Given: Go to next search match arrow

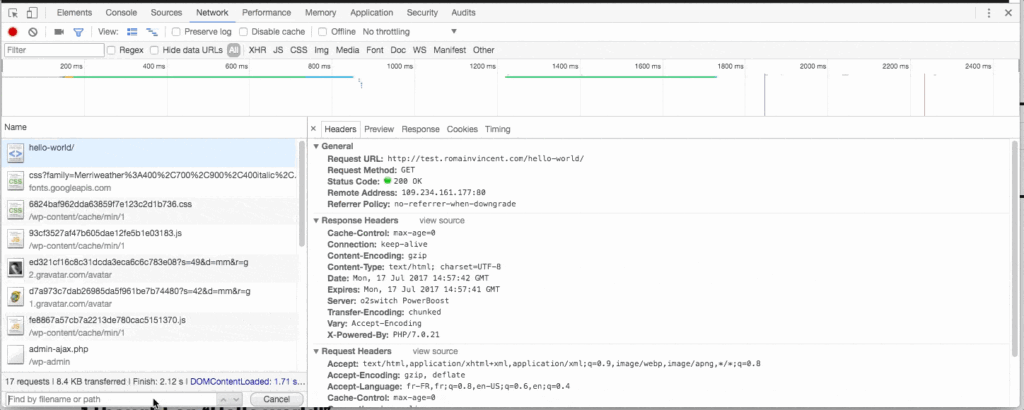Looking at the screenshot, I should [236, 399].
